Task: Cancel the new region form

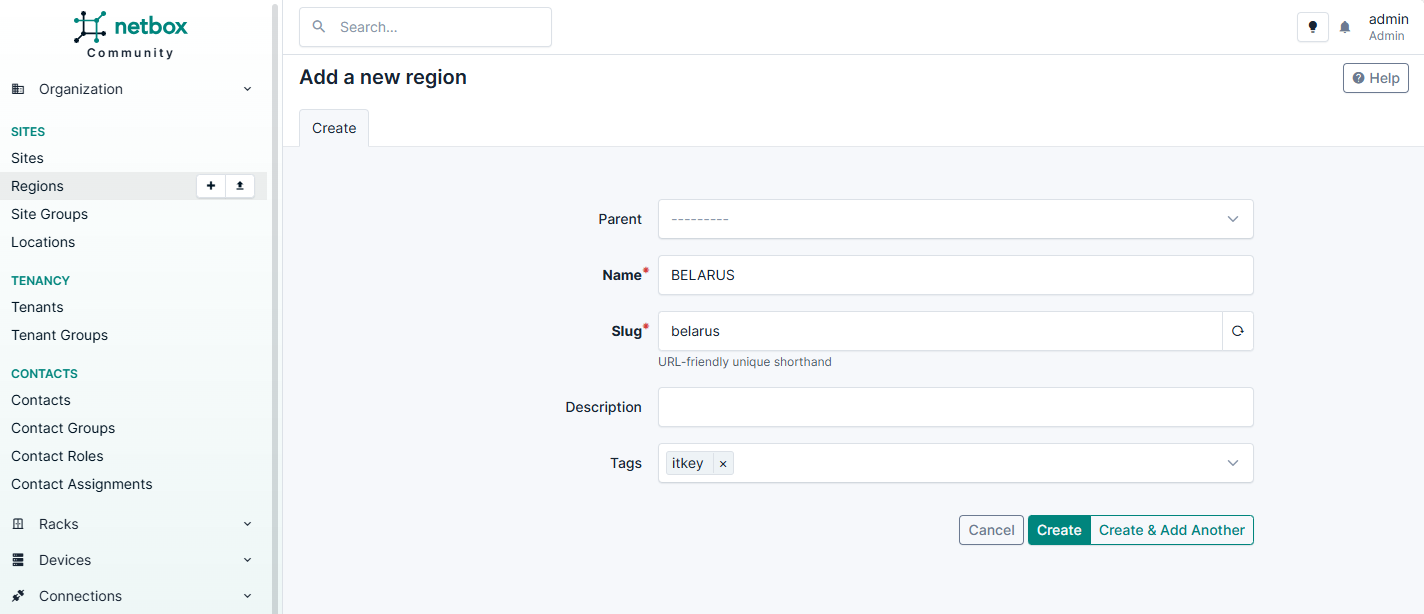Action: (x=991, y=530)
